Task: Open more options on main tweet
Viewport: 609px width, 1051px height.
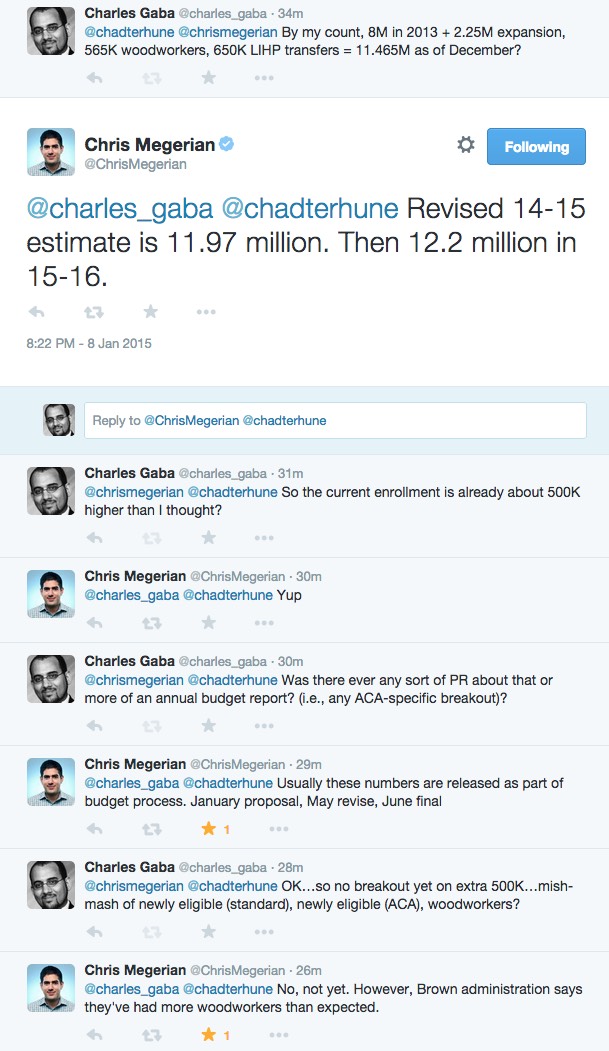Action: [x=206, y=312]
